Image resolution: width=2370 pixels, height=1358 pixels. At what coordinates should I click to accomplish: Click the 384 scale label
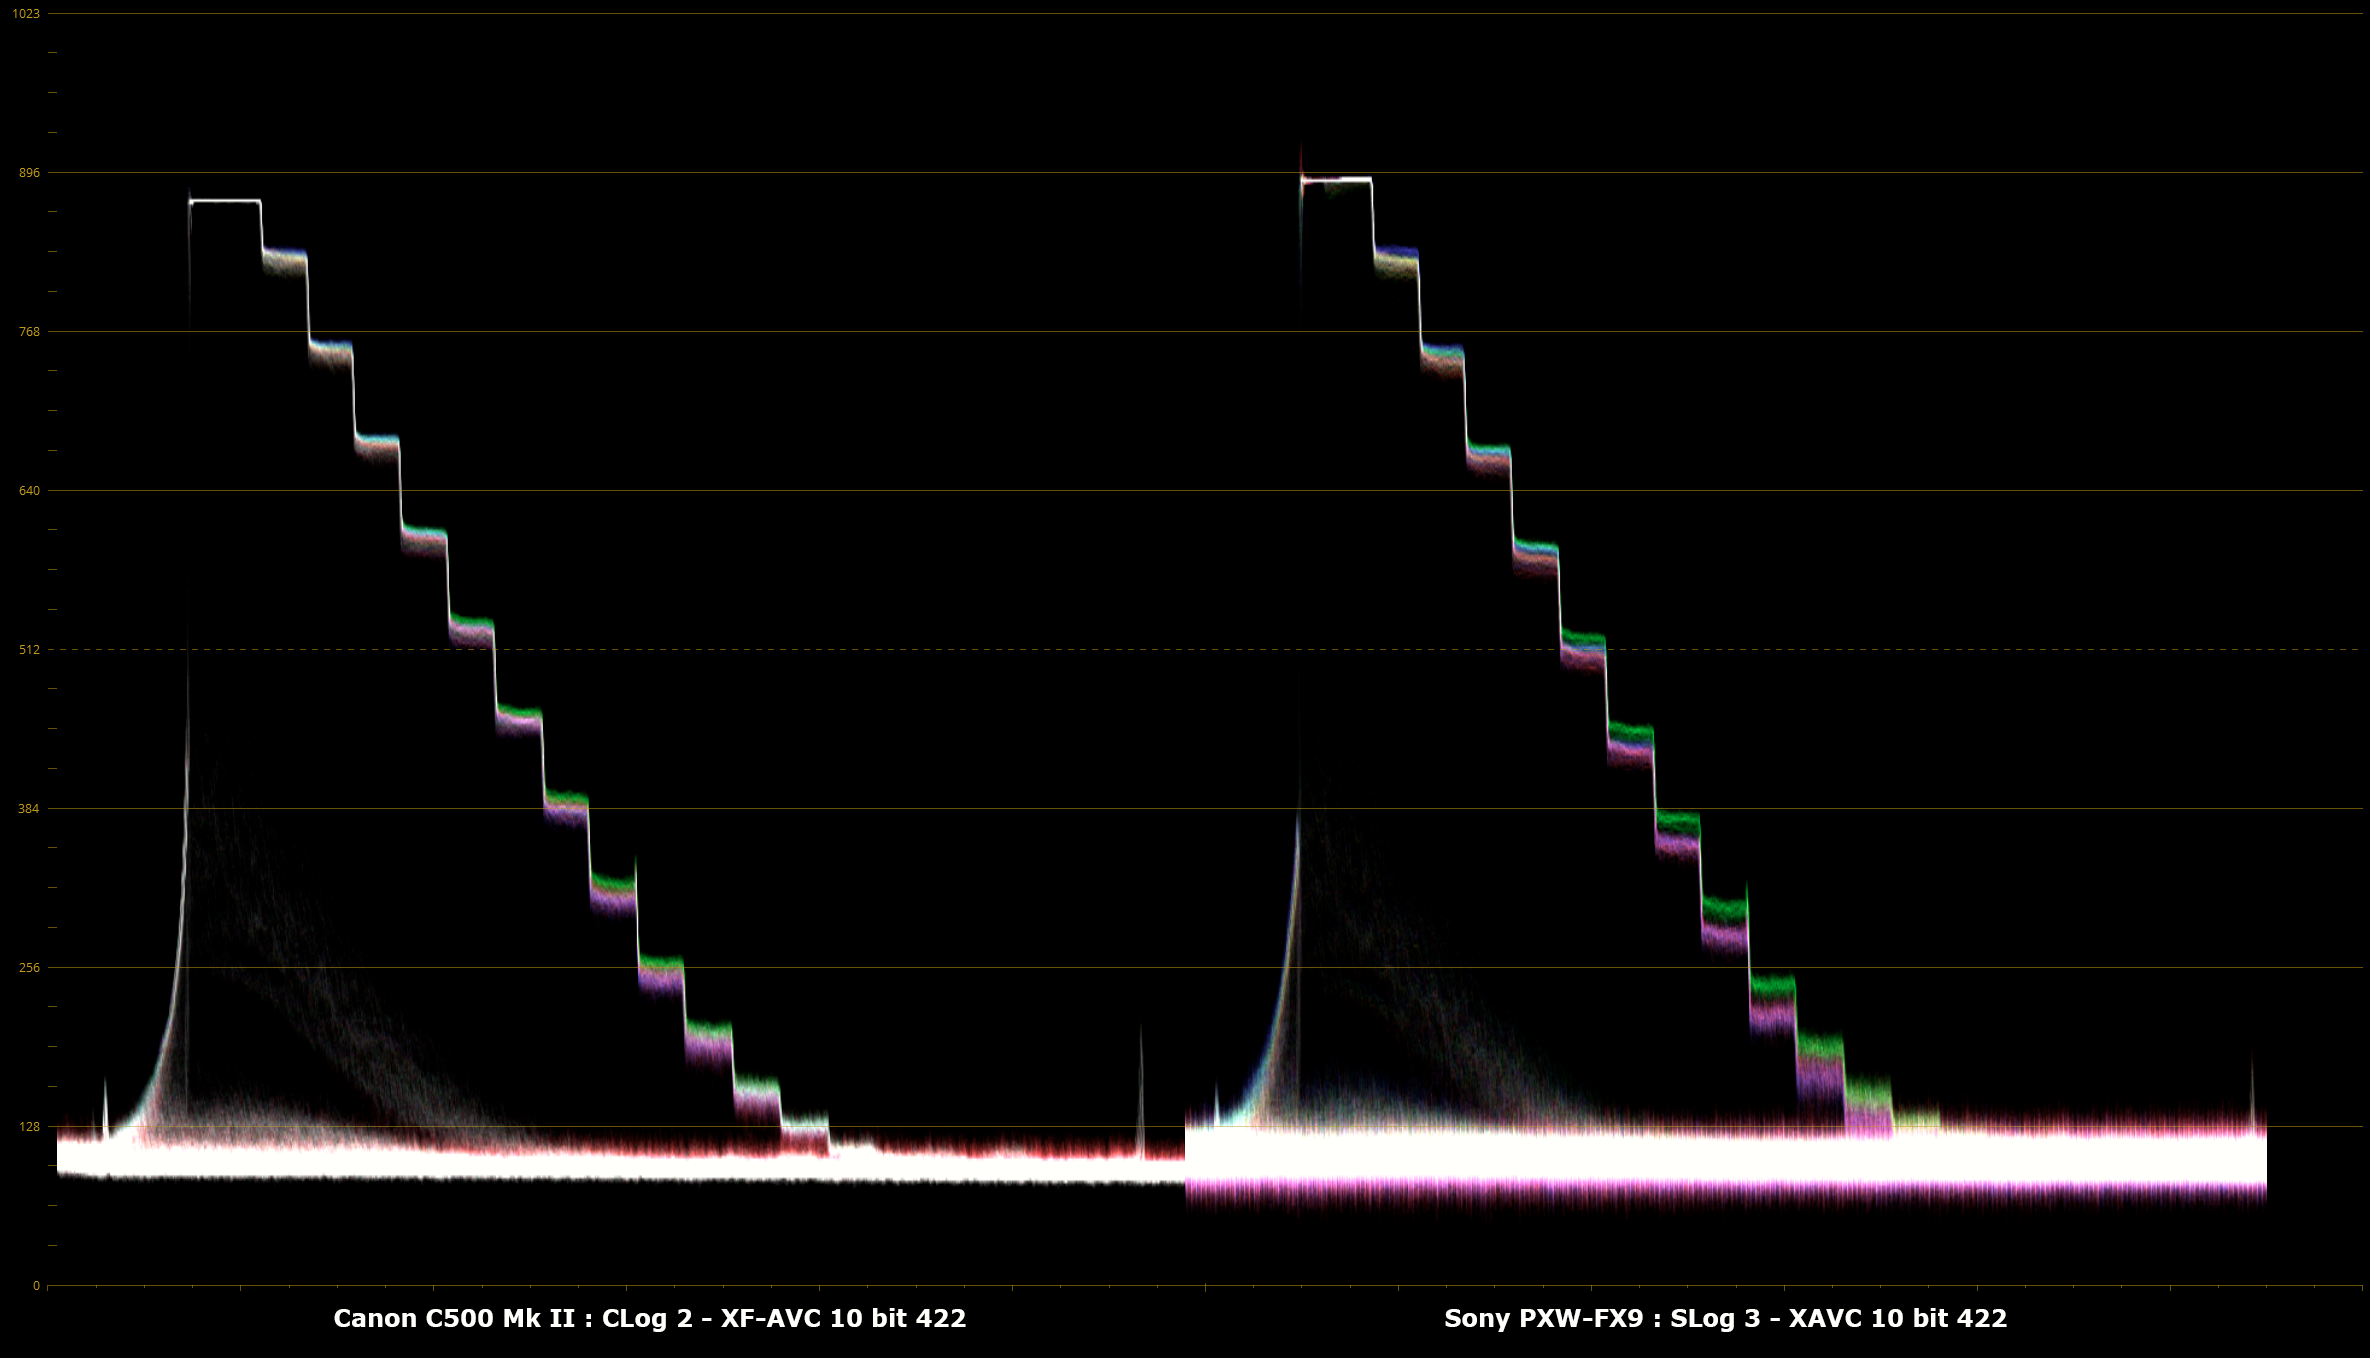(x=29, y=808)
